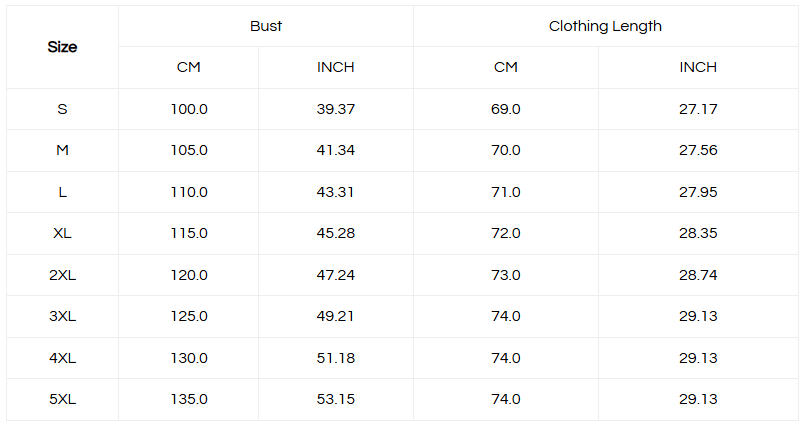This screenshot has width=803, height=427.
Task: Click the bust inch value 45.28
Action: click(336, 233)
